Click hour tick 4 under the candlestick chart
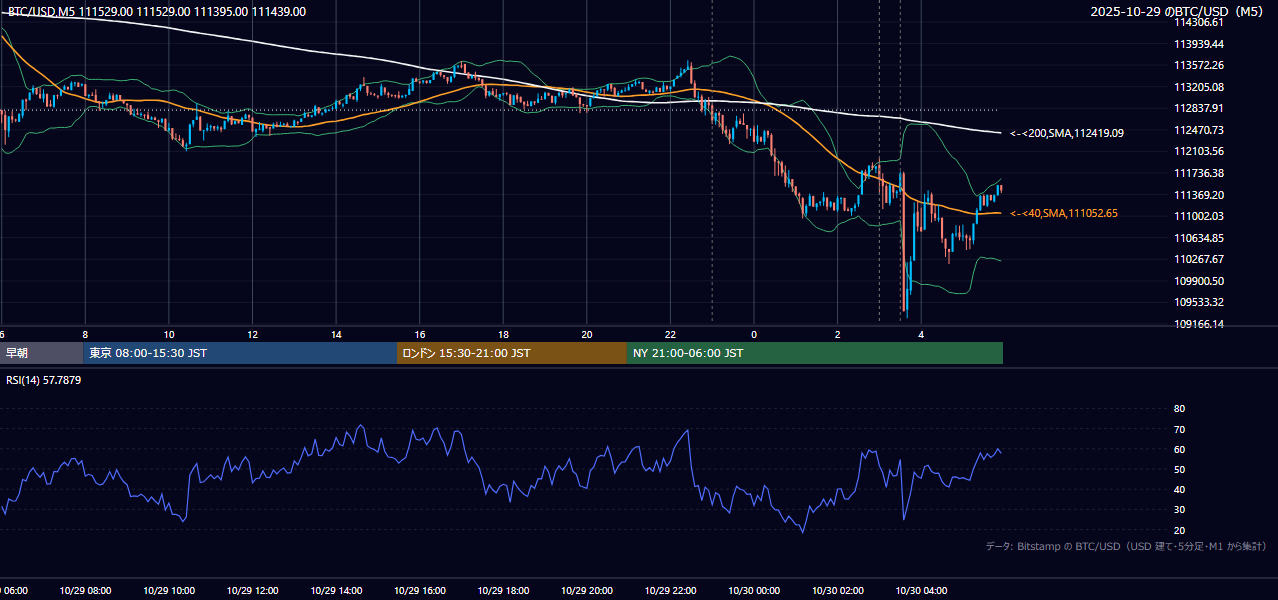 point(921,334)
